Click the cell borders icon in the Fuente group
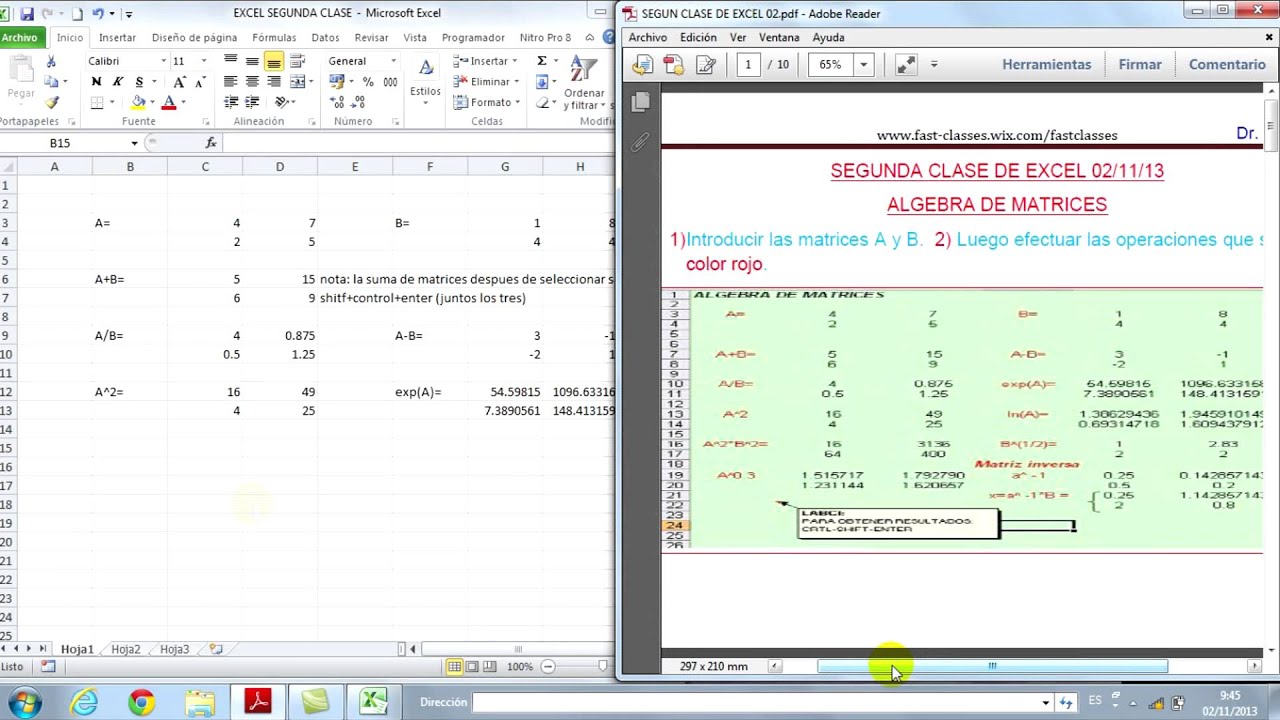1280x720 pixels. point(97,102)
